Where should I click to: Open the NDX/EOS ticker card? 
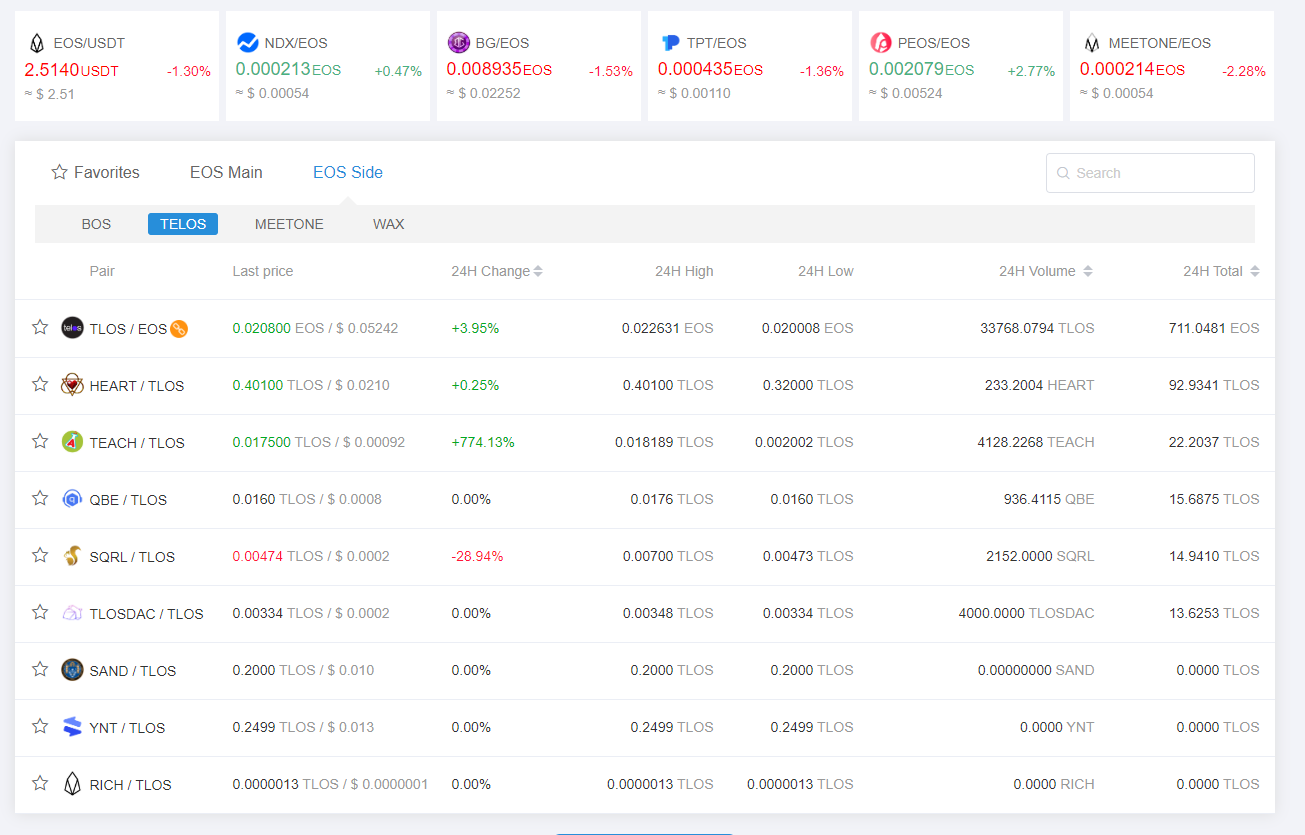point(328,66)
